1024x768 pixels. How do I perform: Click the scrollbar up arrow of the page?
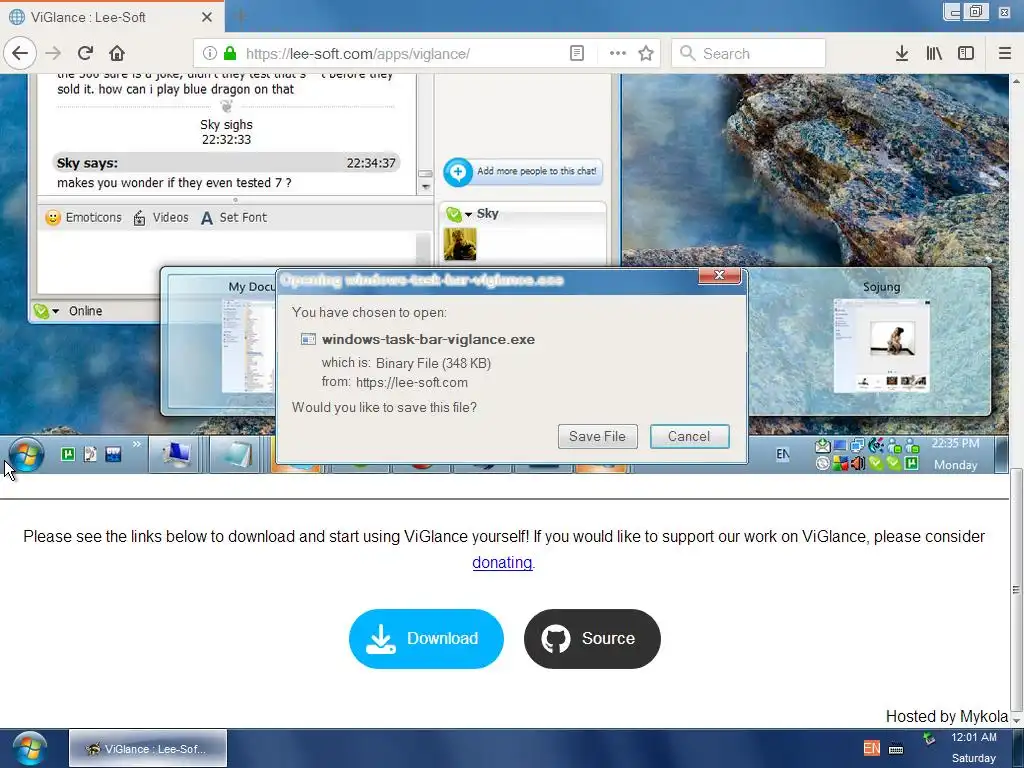pyautogui.click(x=1016, y=81)
